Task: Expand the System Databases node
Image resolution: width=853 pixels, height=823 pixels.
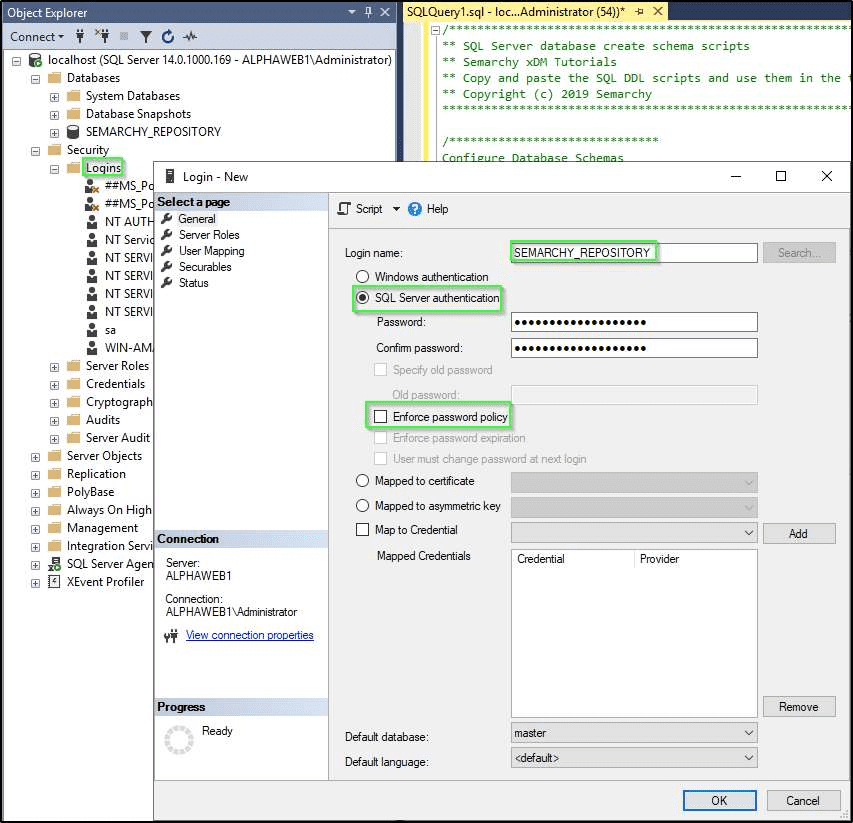Action: [54, 97]
